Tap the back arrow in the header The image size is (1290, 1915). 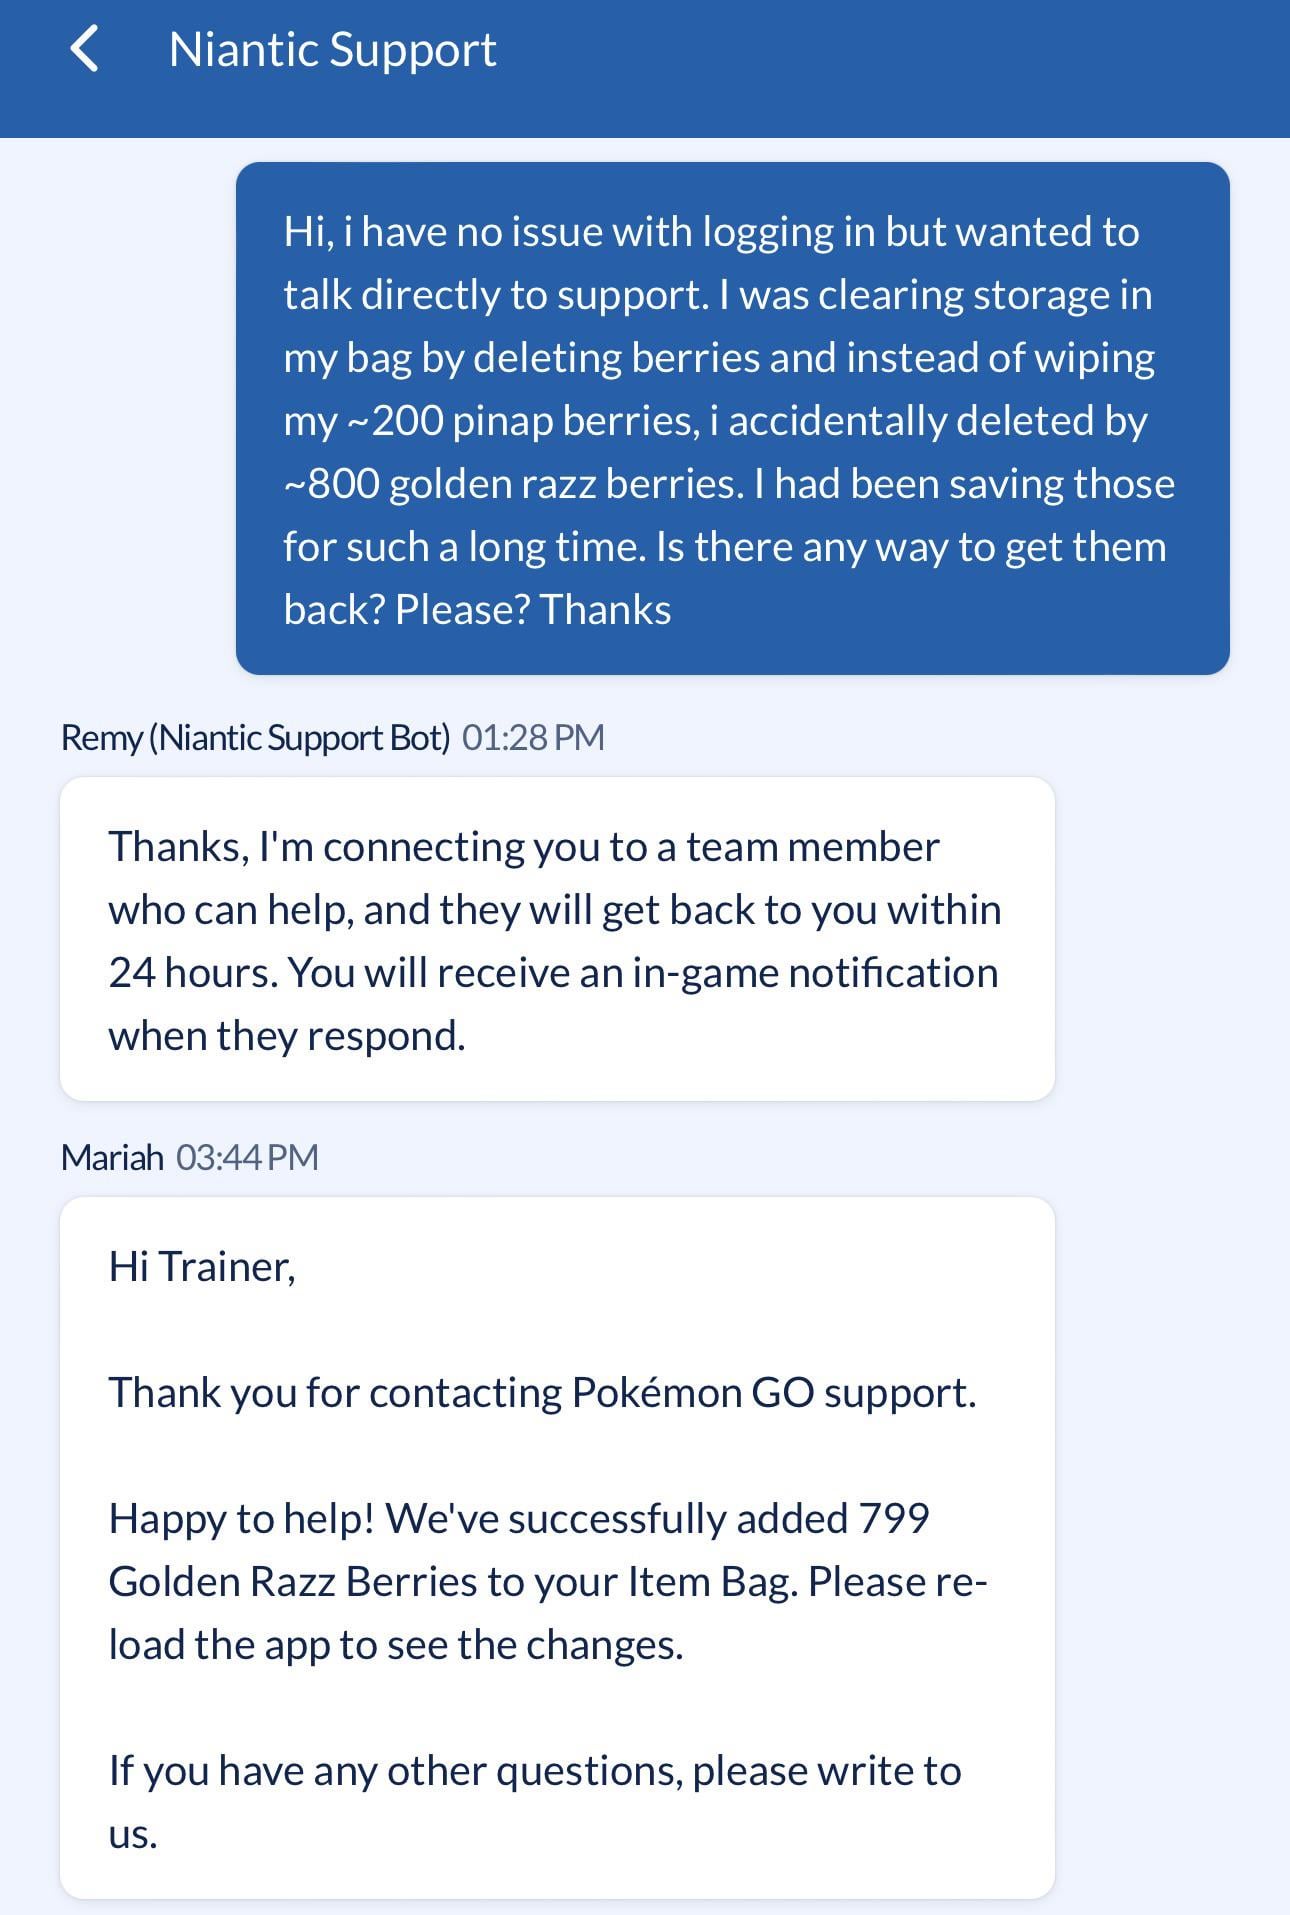[x=85, y=50]
